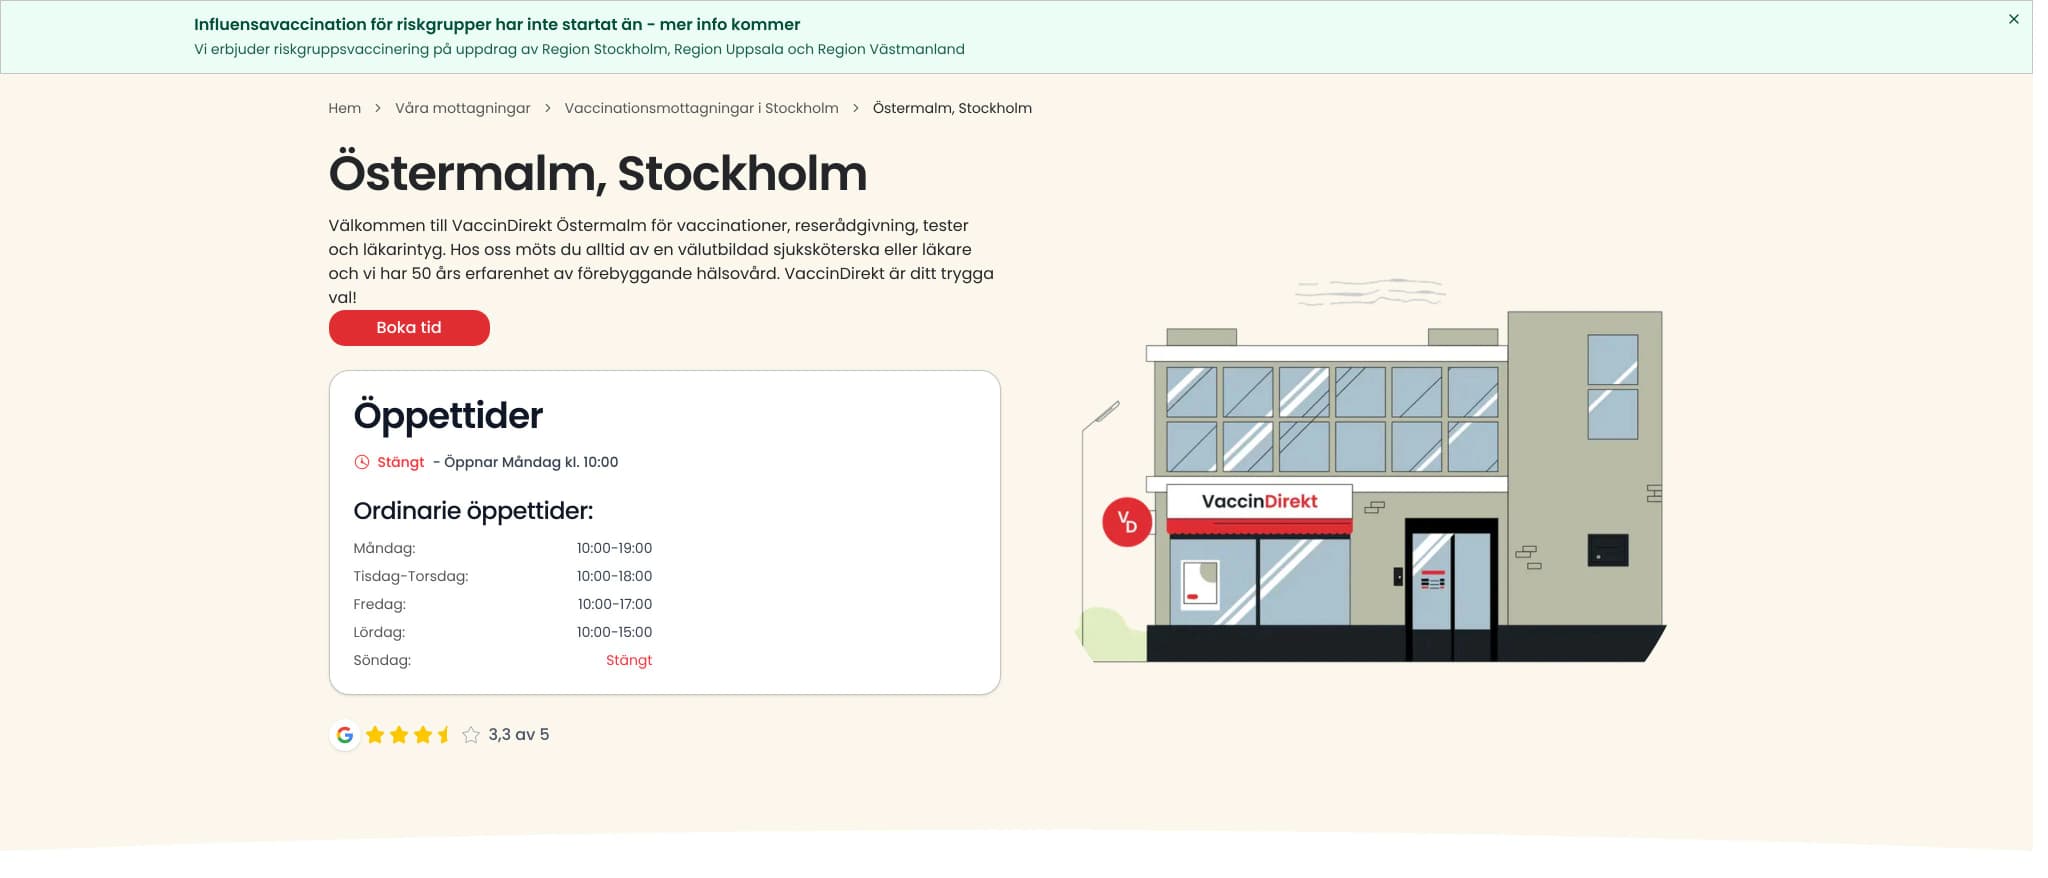Go to Hem breadcrumb link
The image size is (2048, 878).
344,108
